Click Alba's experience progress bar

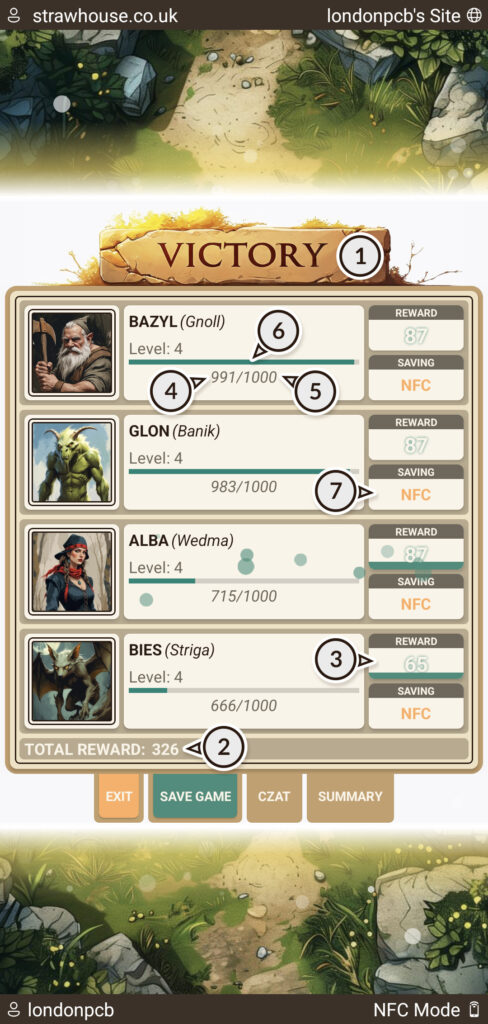pyautogui.click(x=244, y=581)
